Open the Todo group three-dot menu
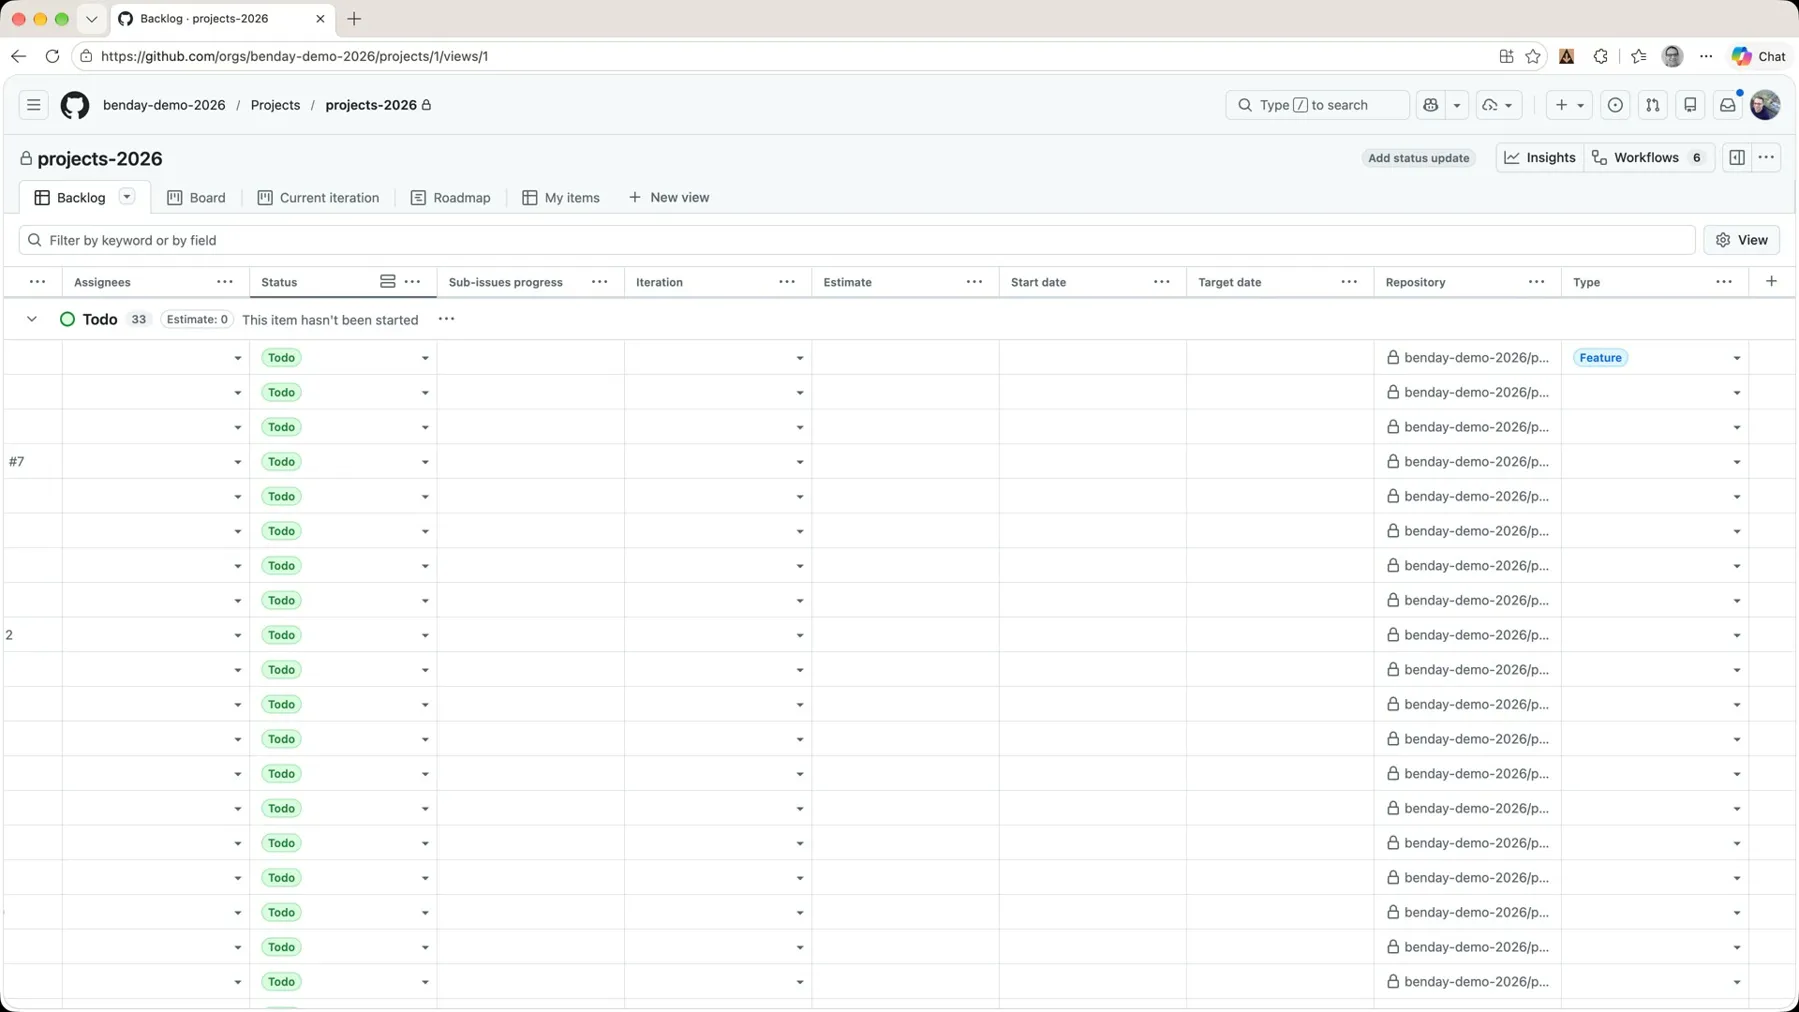This screenshot has width=1799, height=1012. coord(446,319)
